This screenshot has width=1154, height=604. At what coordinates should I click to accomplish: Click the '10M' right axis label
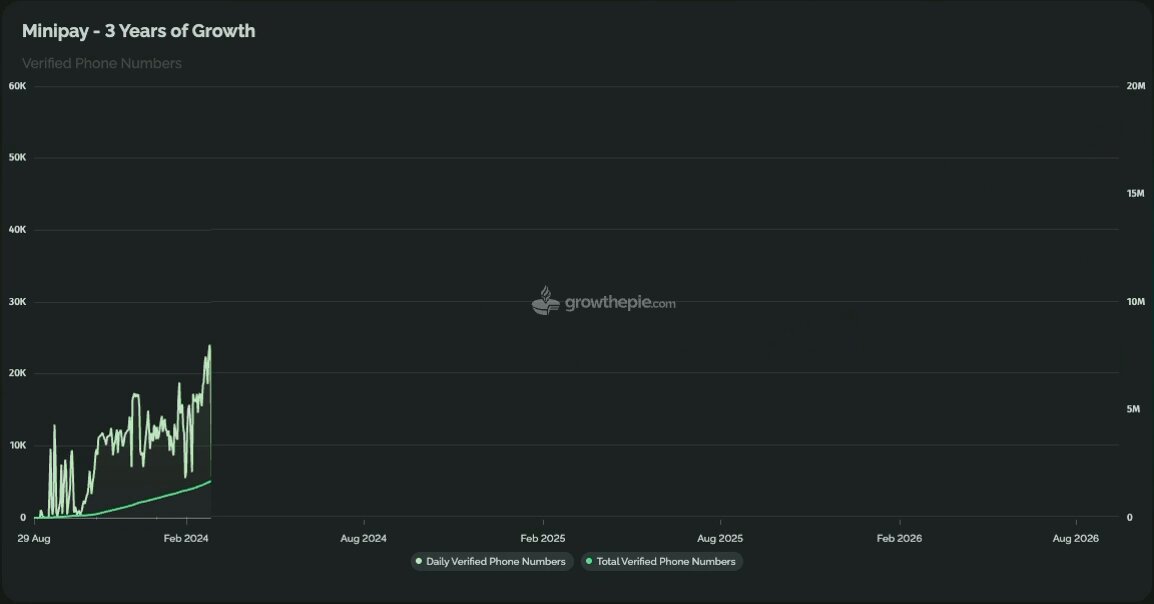tap(1136, 302)
